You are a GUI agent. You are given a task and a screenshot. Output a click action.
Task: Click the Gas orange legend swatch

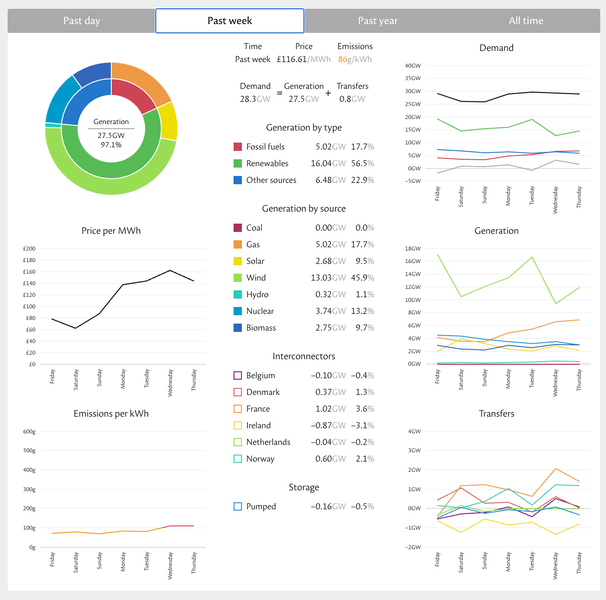[x=238, y=244]
